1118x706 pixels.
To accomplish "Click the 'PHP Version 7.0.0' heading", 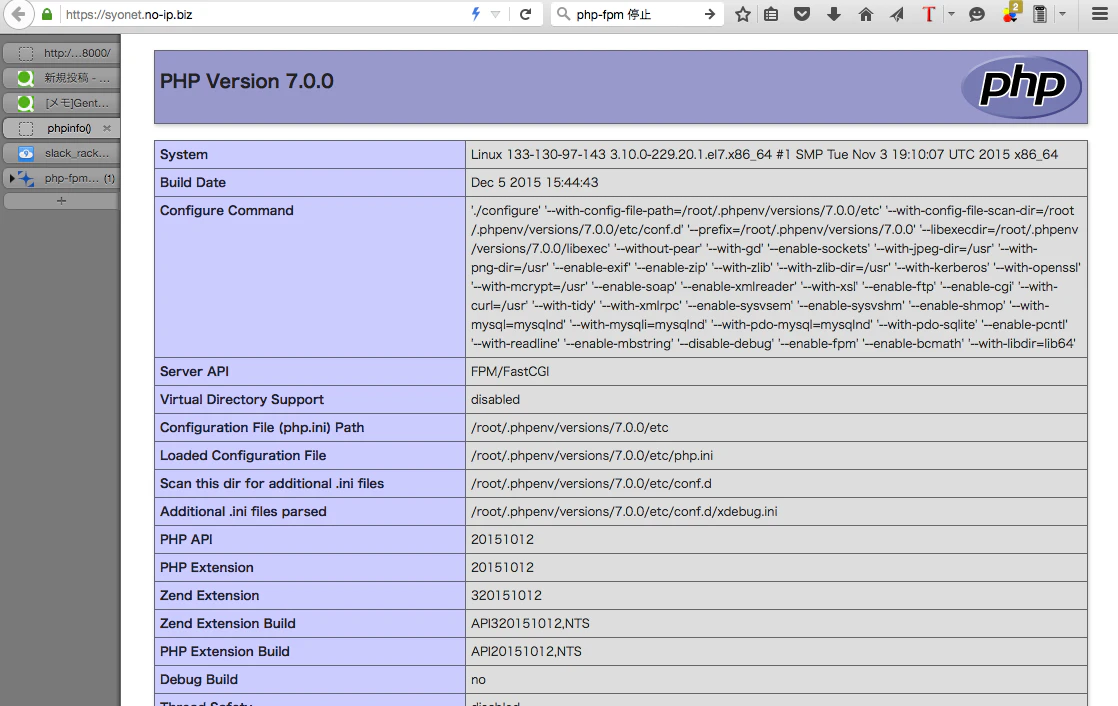I will pos(247,81).
